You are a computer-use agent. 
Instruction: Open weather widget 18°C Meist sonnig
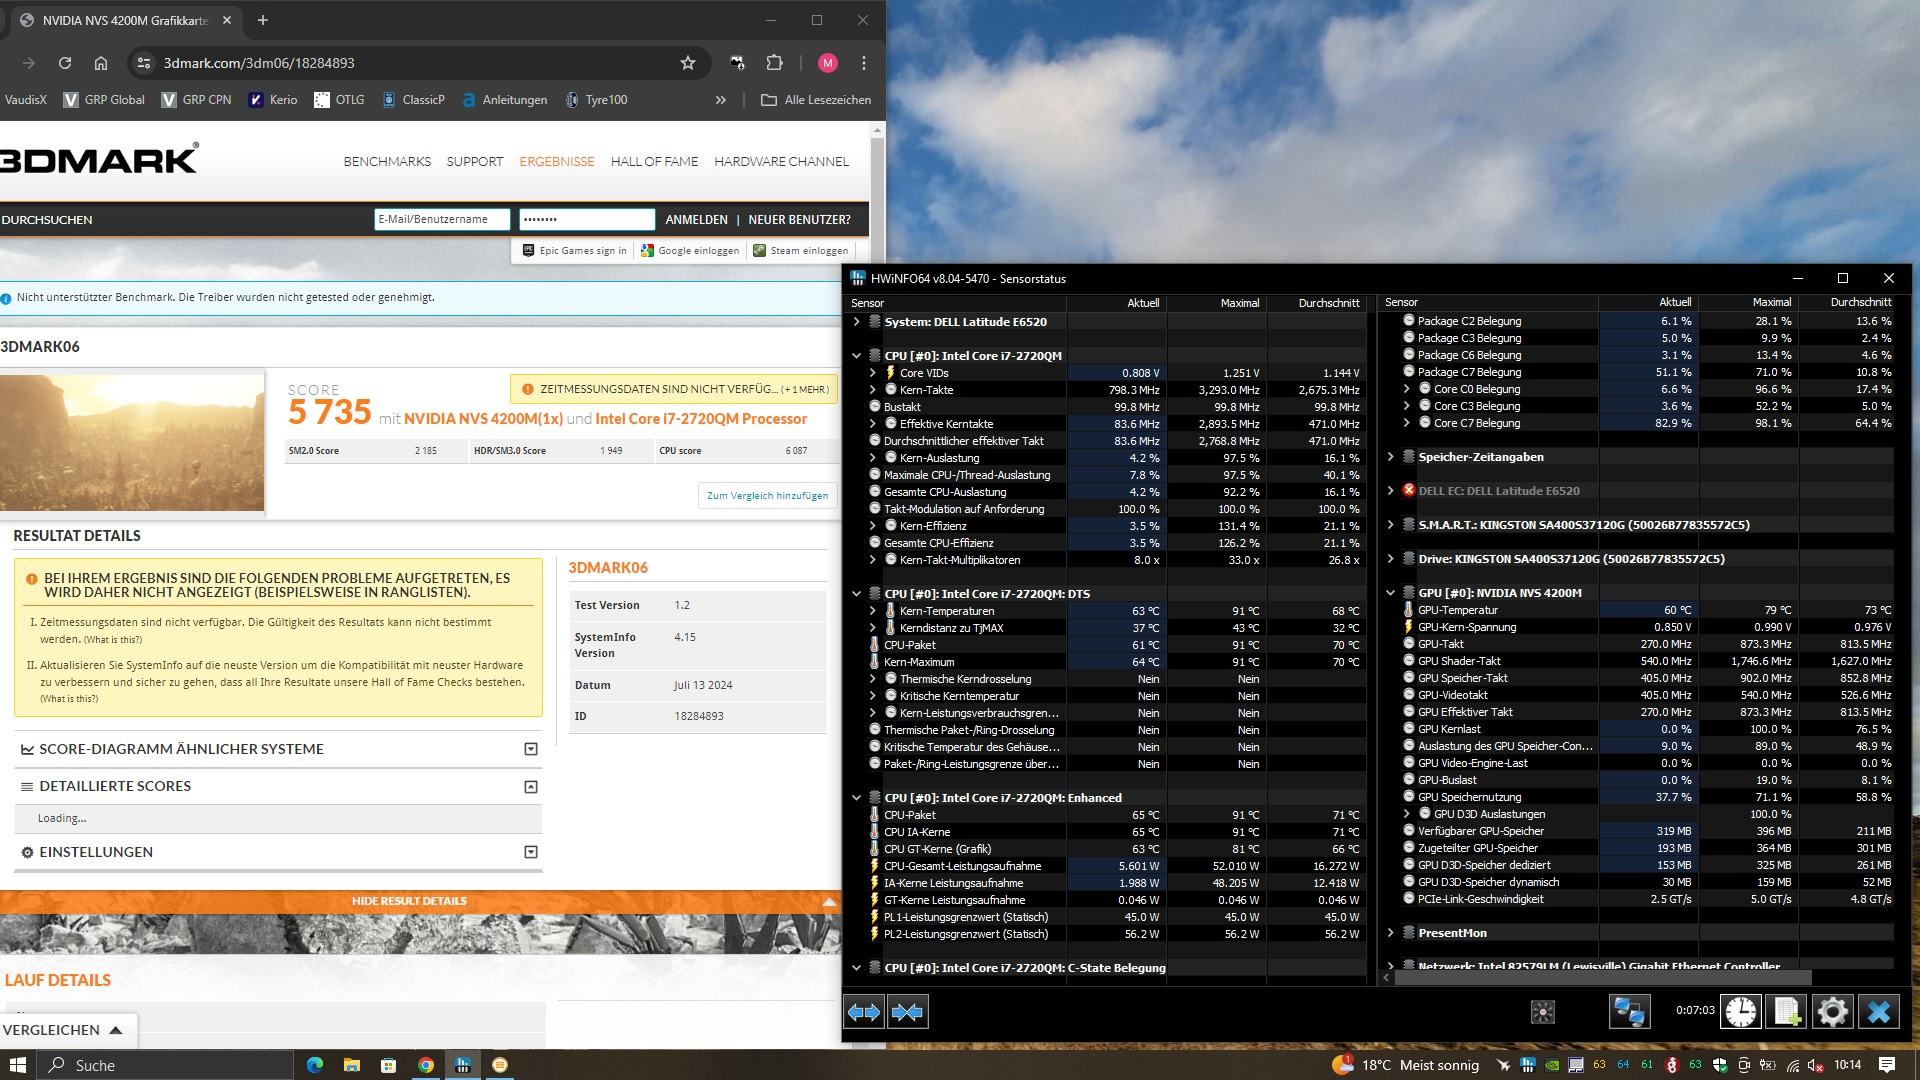pos(1406,1065)
